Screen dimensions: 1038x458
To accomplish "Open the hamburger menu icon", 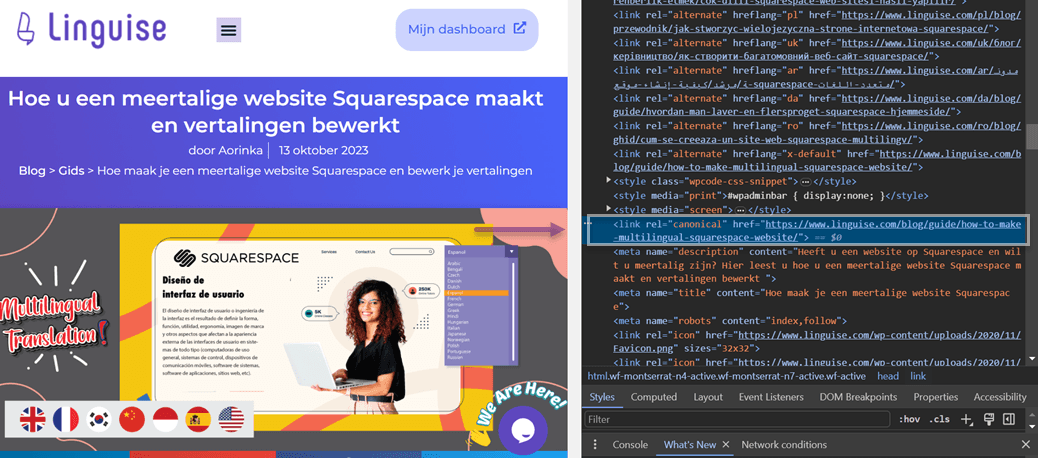I will [x=228, y=30].
